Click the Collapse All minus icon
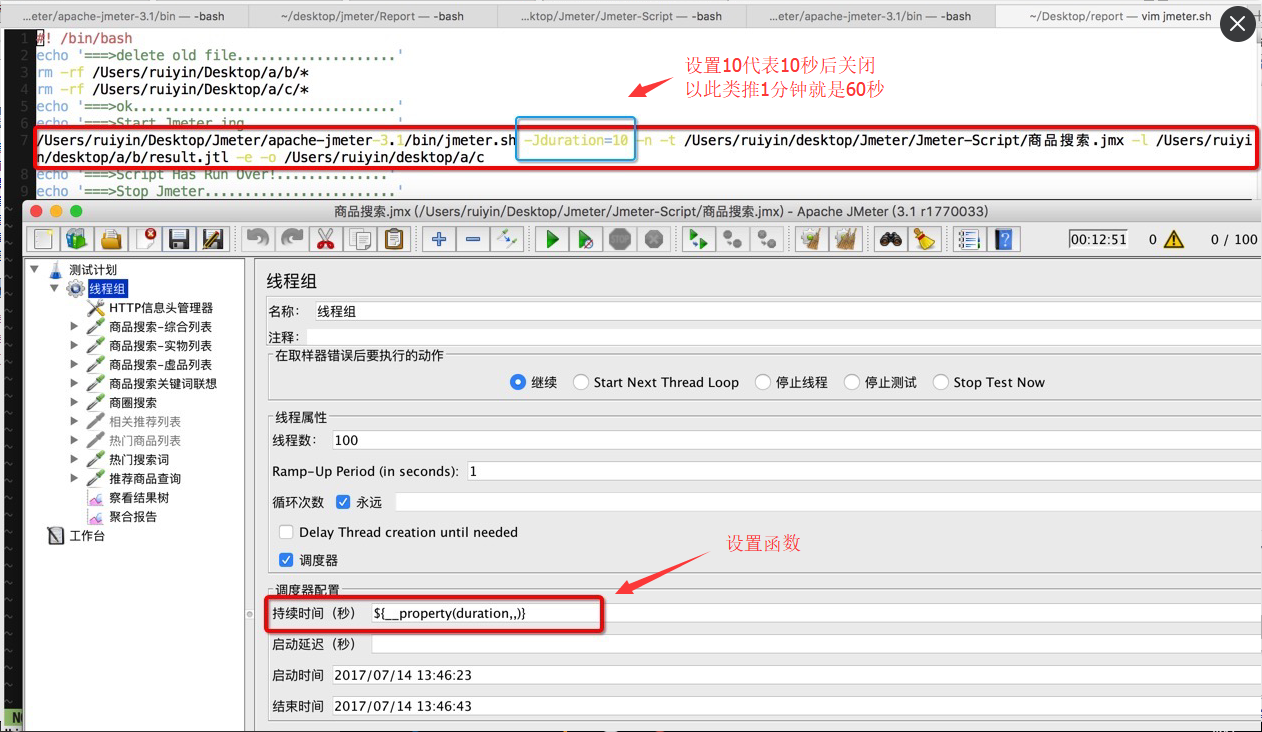Viewport: 1262px width, 732px height. 473,239
